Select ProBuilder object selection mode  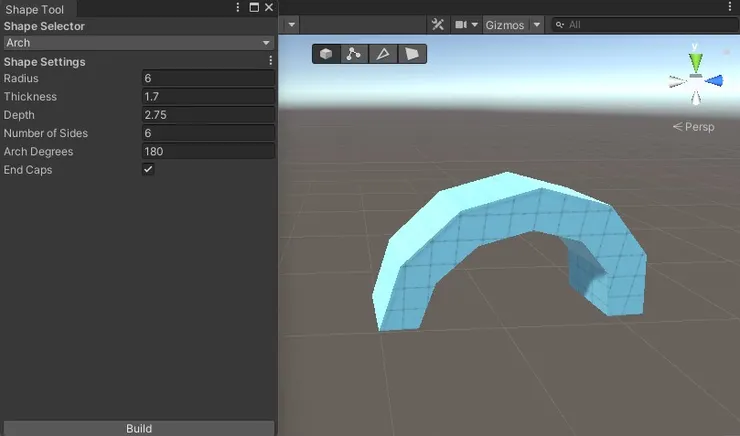click(326, 54)
